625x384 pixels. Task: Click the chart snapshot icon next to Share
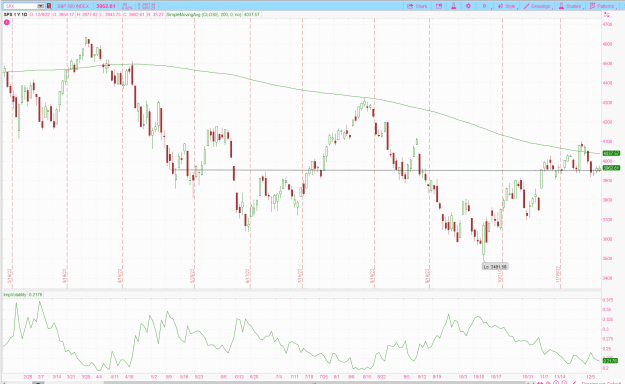click(x=439, y=6)
